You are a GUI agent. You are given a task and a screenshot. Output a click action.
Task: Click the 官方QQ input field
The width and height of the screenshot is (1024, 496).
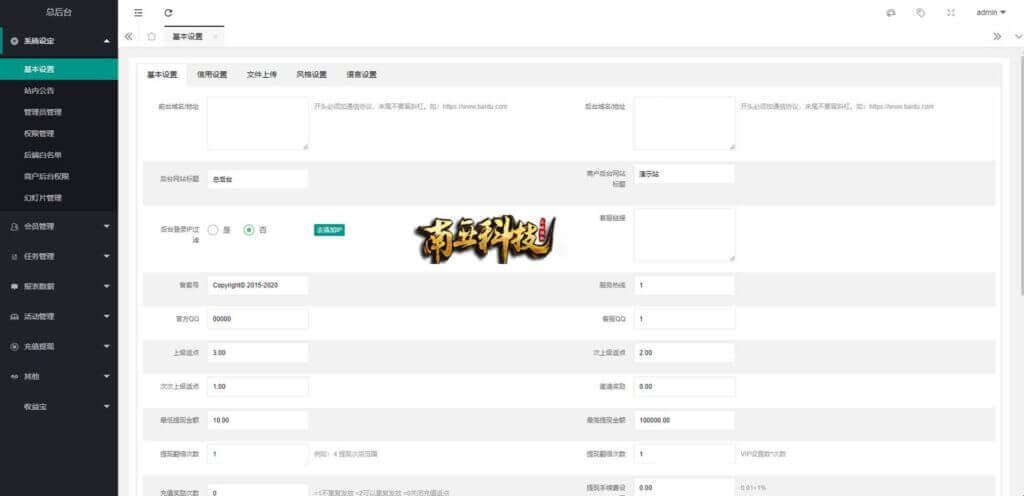tap(258, 319)
